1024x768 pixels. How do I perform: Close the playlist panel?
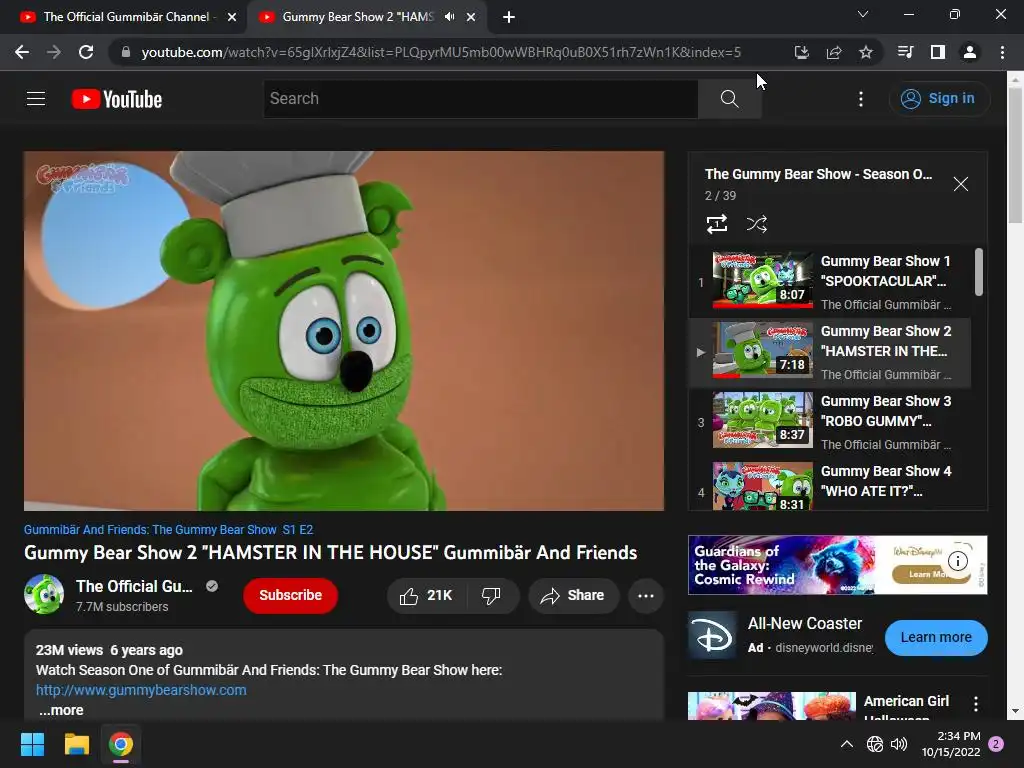point(961,184)
